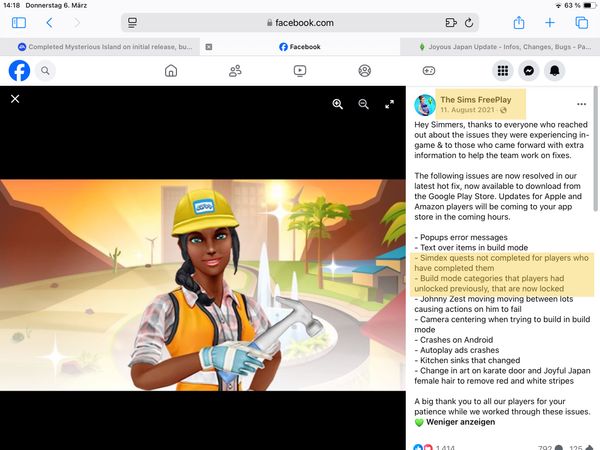The width and height of the screenshot is (600, 450).
Task: Switch to the Joyous Japan Update tab
Action: point(500,46)
